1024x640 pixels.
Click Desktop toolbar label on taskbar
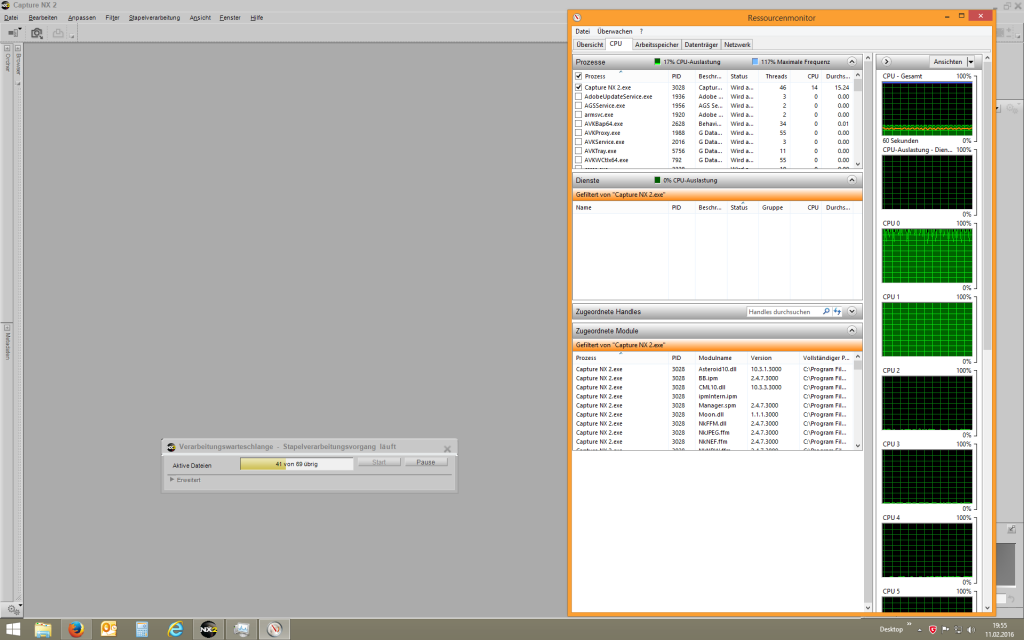tap(891, 630)
